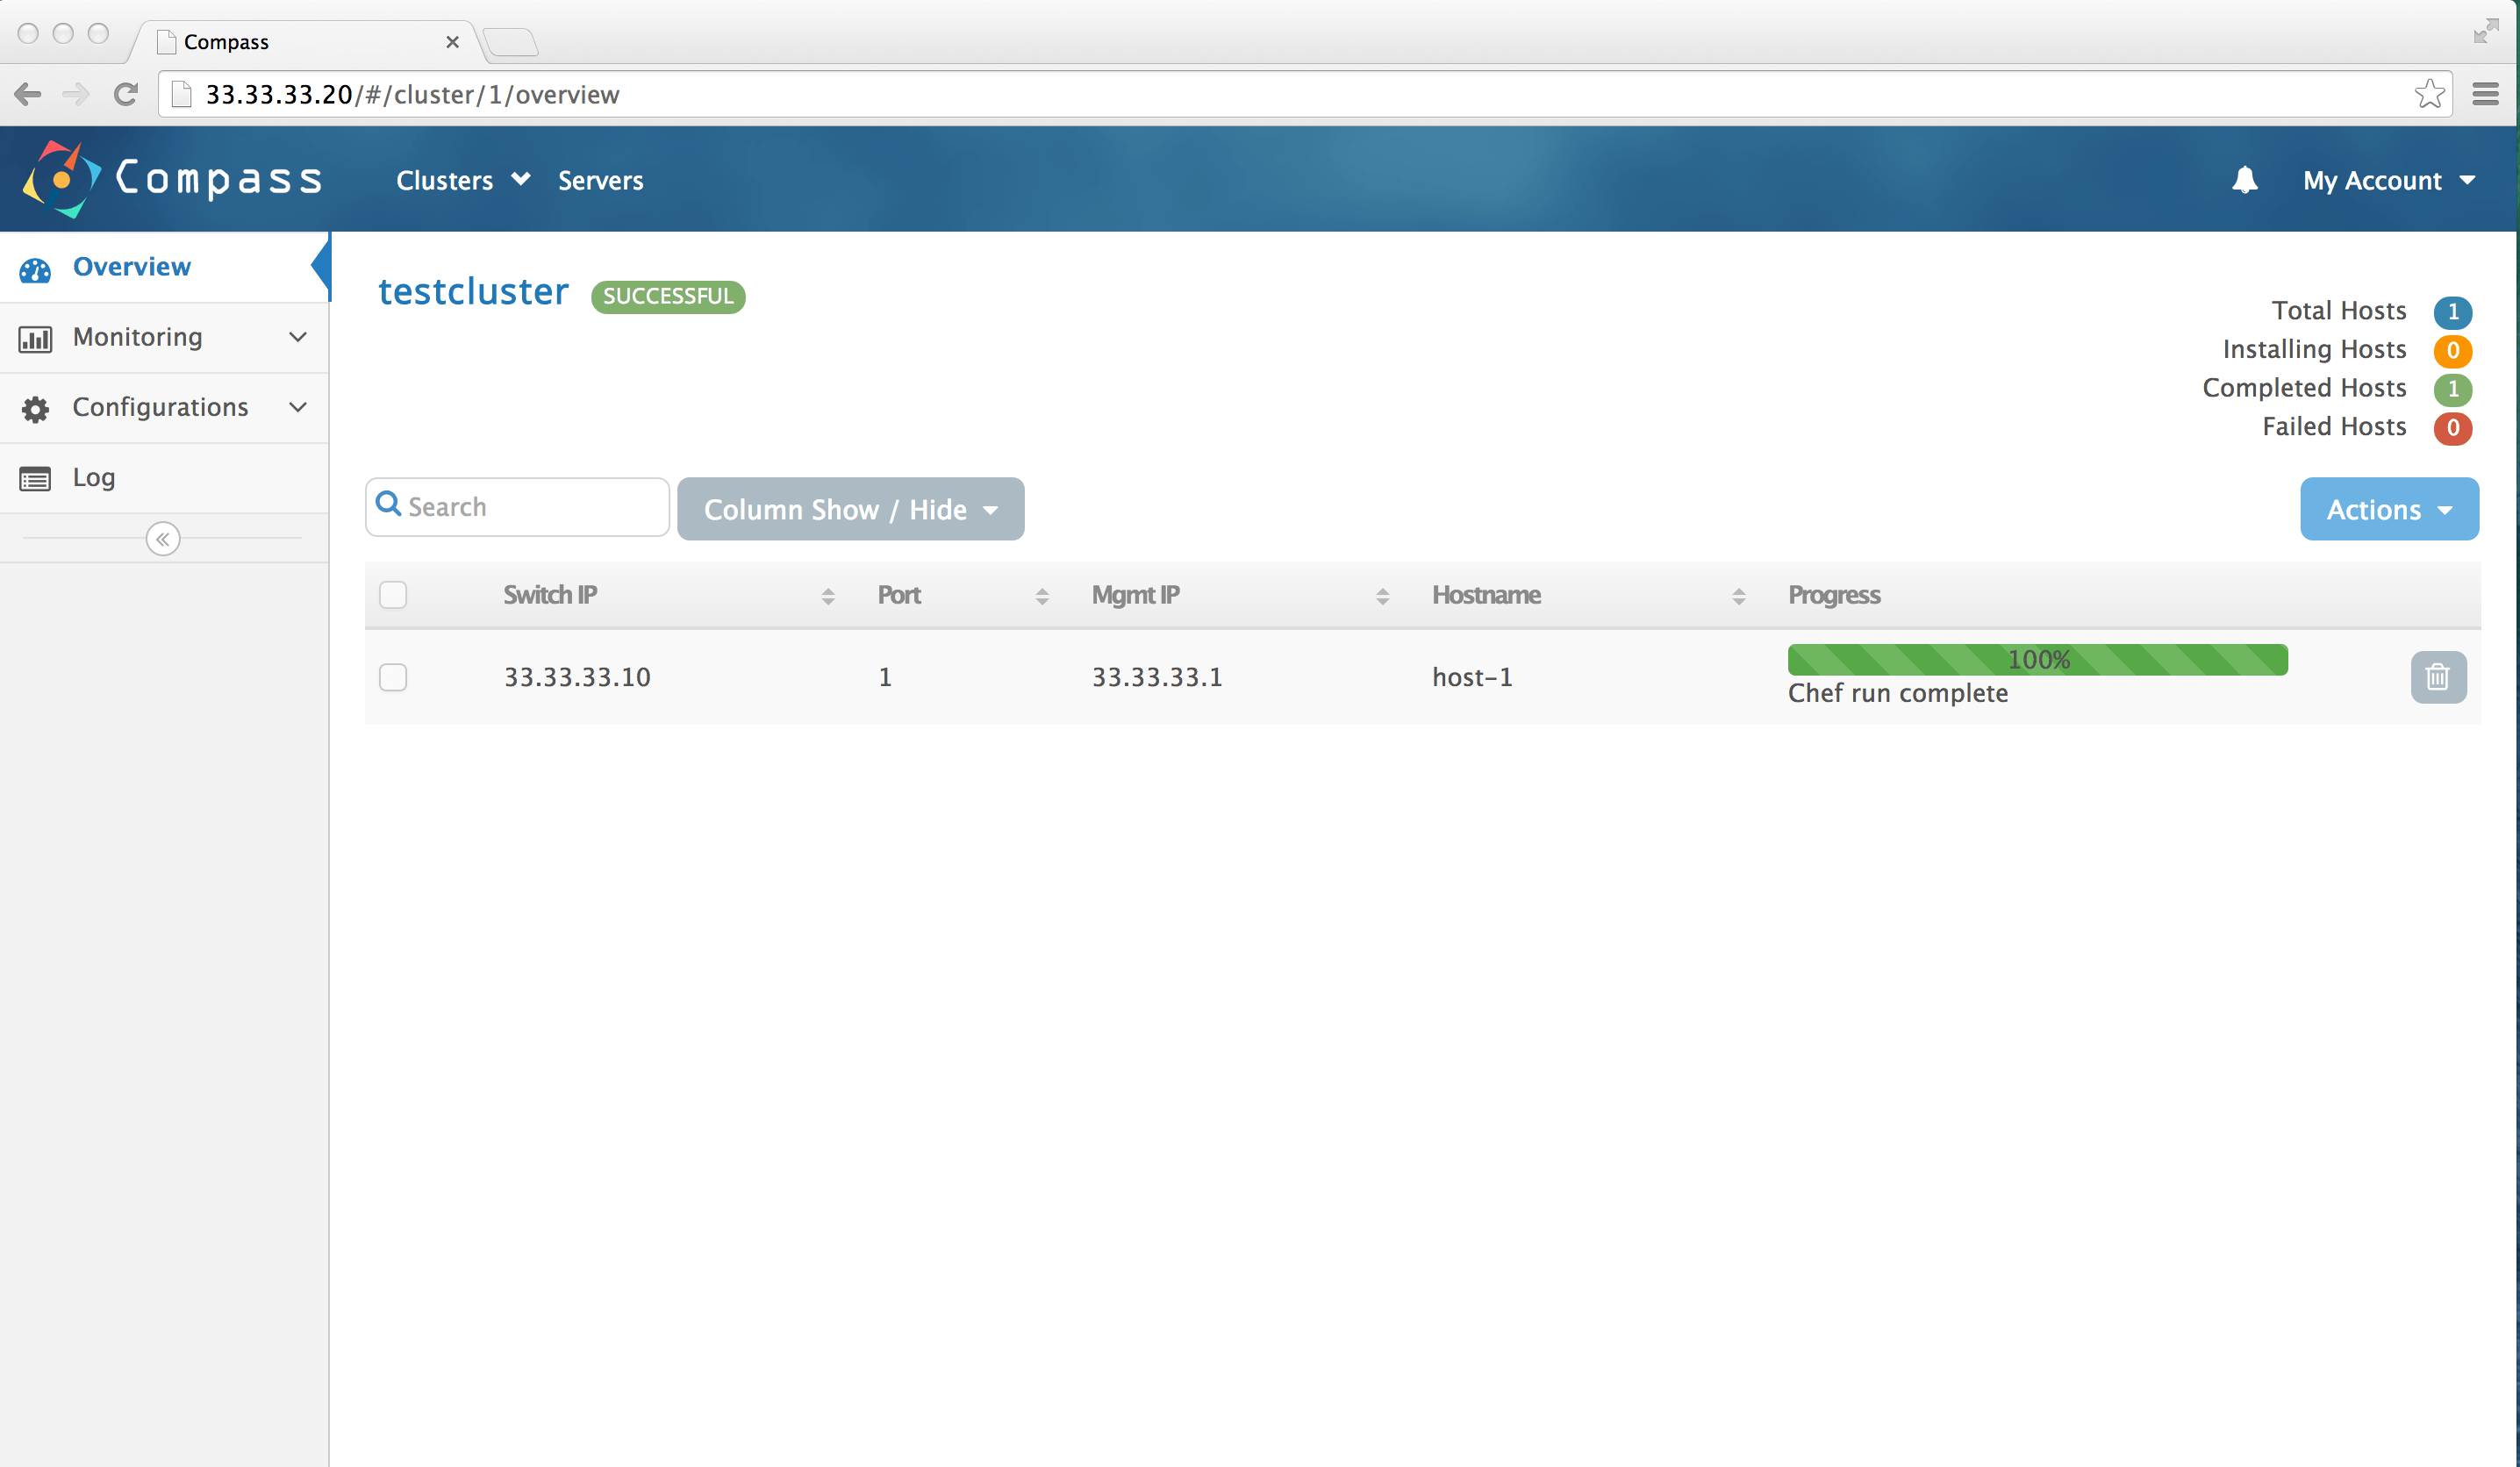This screenshot has width=2520, height=1467.
Task: Toggle the select-all checkbox in table header
Action: click(x=393, y=595)
